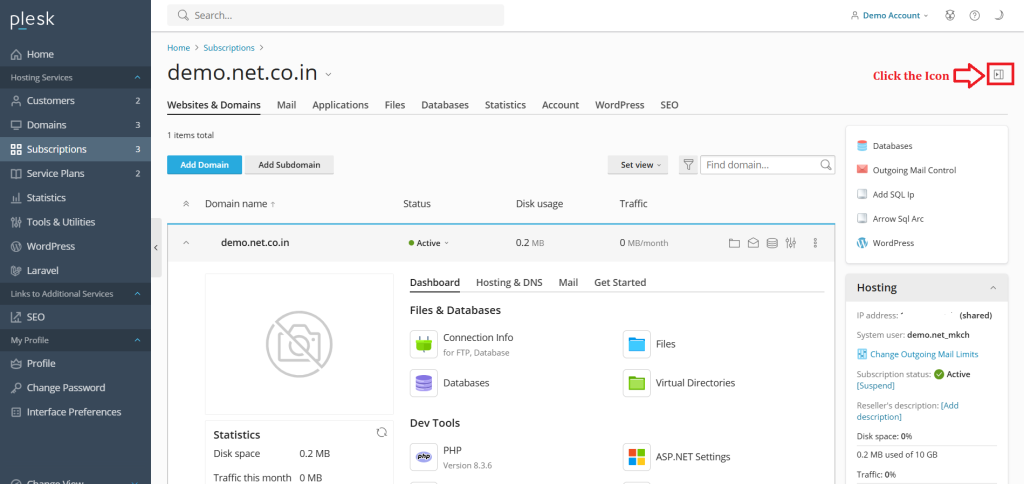Open the demo.net.co.in title dropdown arrow
The image size is (1024, 484).
pos(328,74)
